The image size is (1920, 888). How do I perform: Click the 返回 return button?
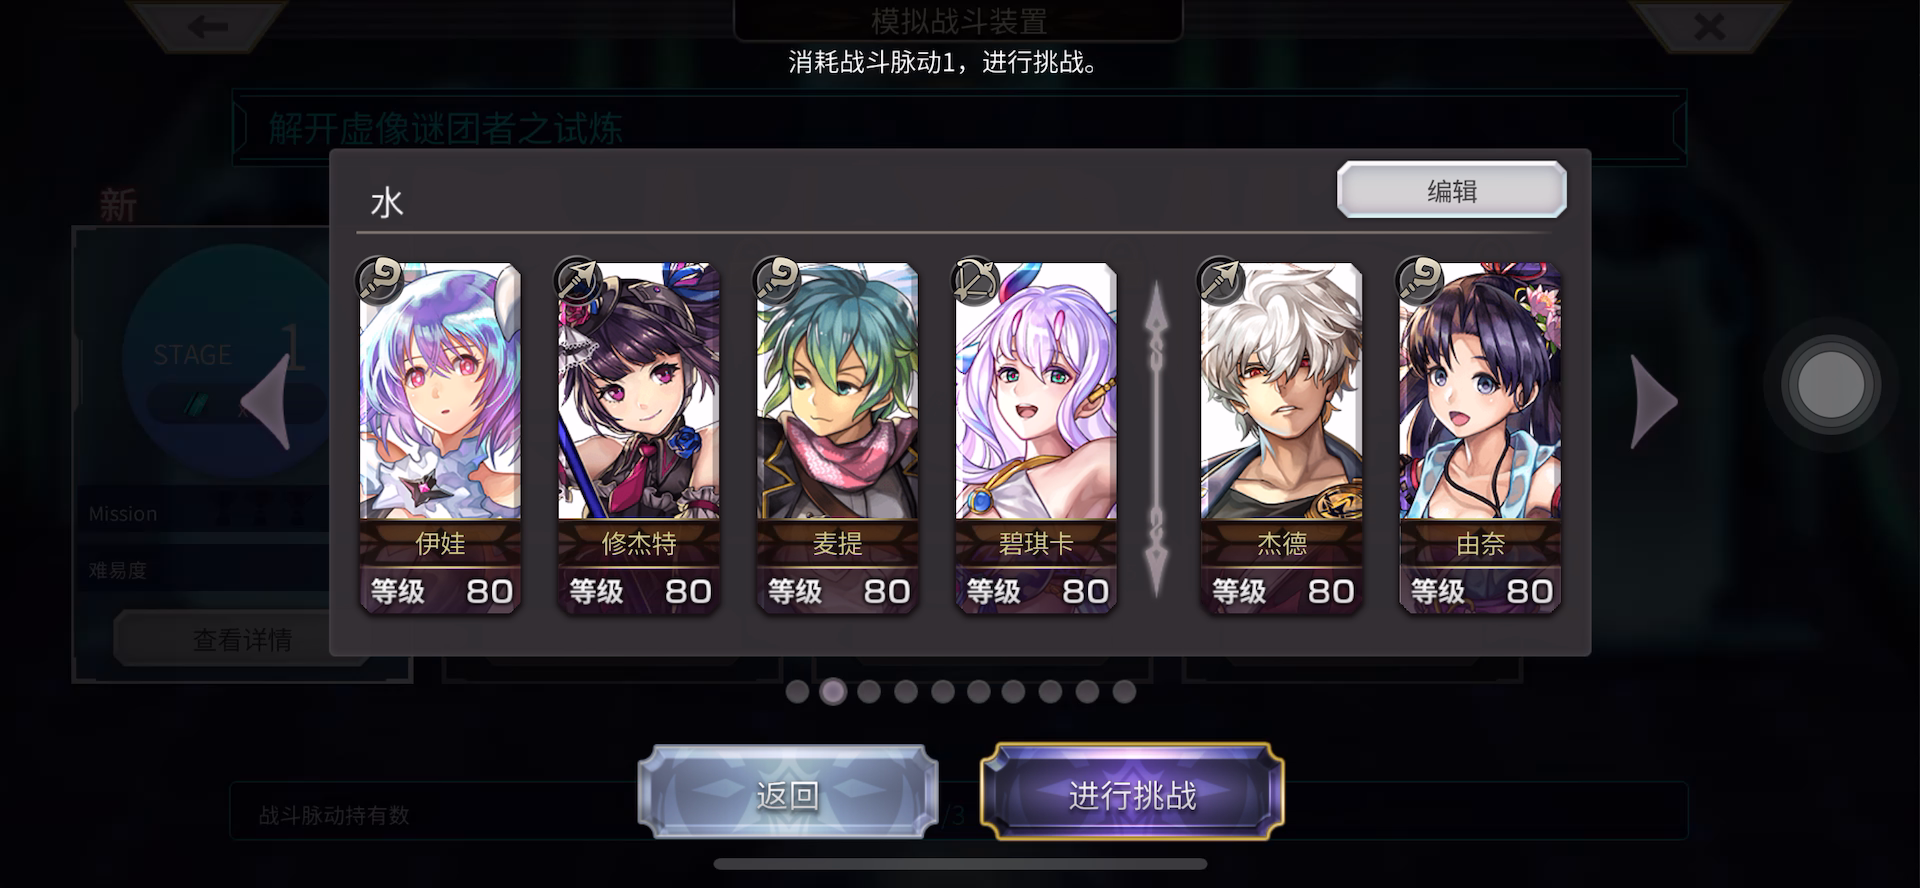(x=788, y=794)
